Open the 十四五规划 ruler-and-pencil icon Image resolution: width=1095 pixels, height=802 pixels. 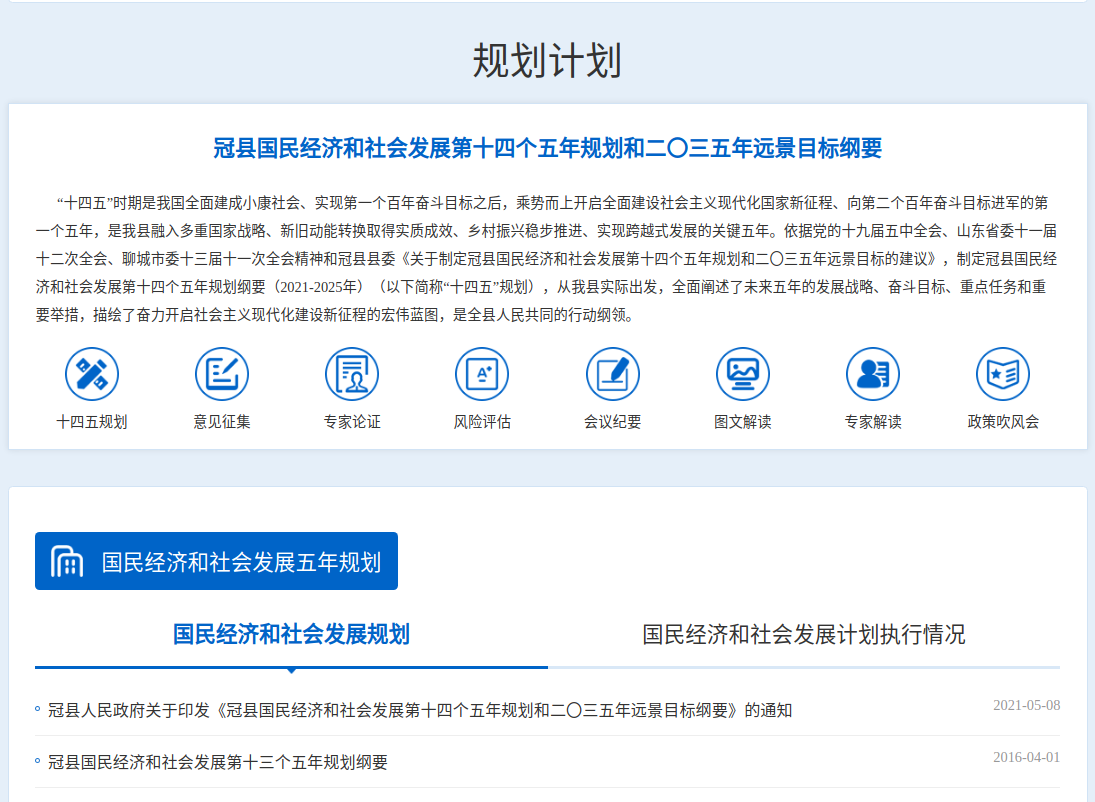[91, 374]
